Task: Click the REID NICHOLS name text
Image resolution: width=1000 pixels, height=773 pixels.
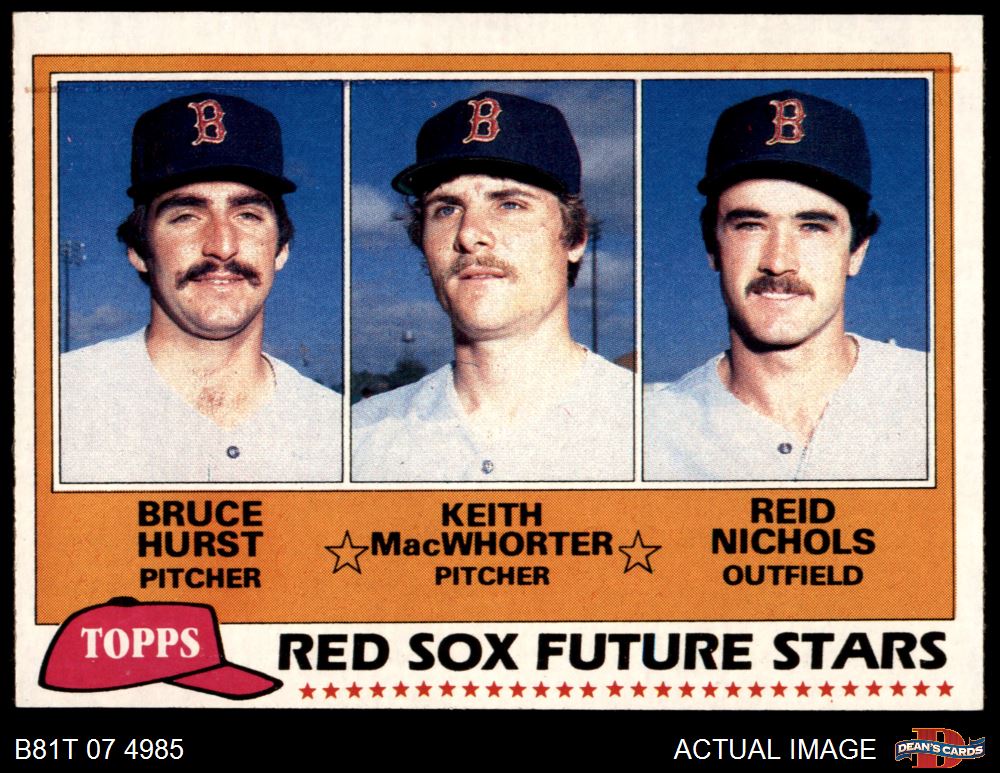Action: [x=793, y=527]
